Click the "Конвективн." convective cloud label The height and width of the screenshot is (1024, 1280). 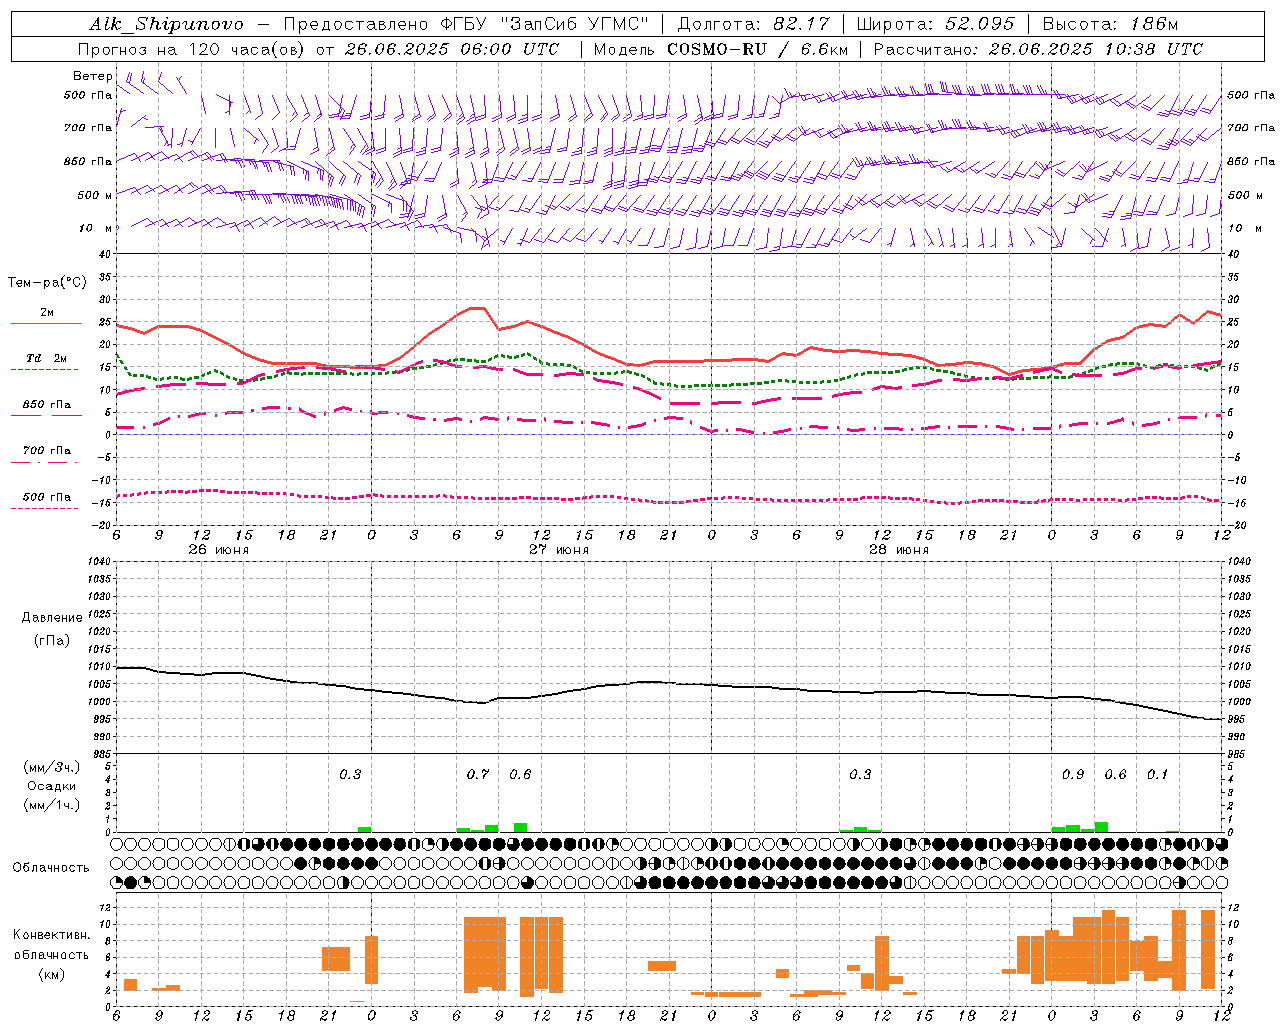52,935
